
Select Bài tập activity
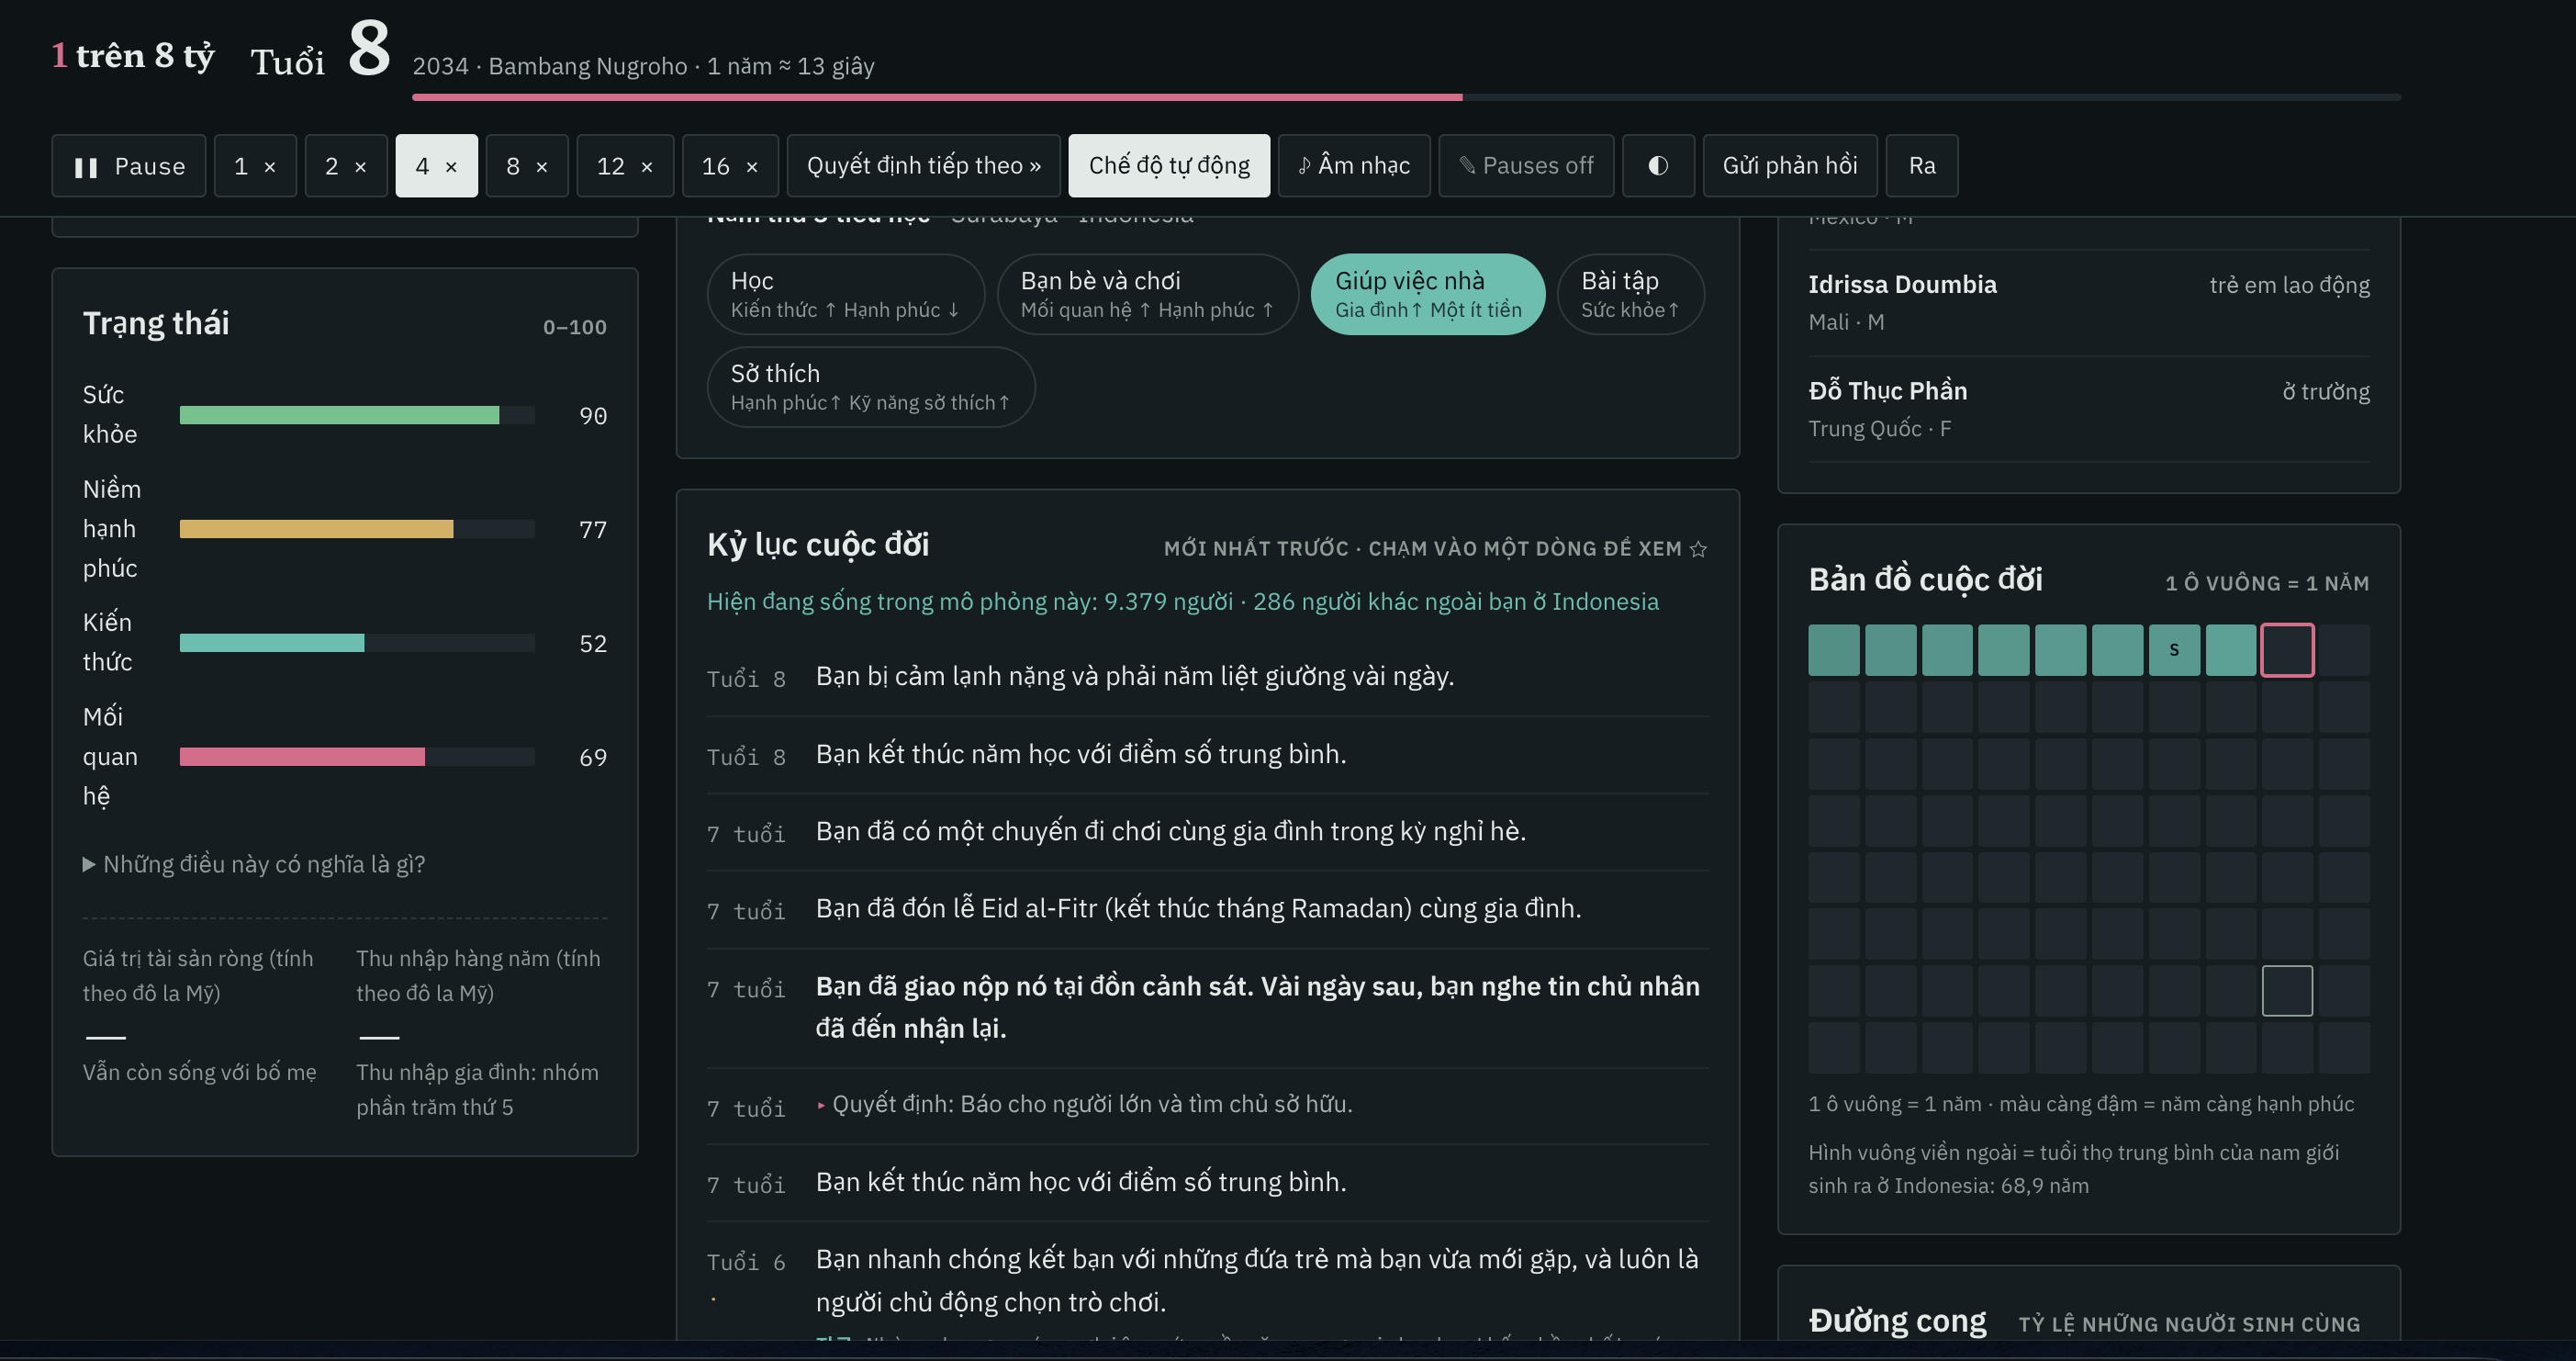coord(1631,294)
